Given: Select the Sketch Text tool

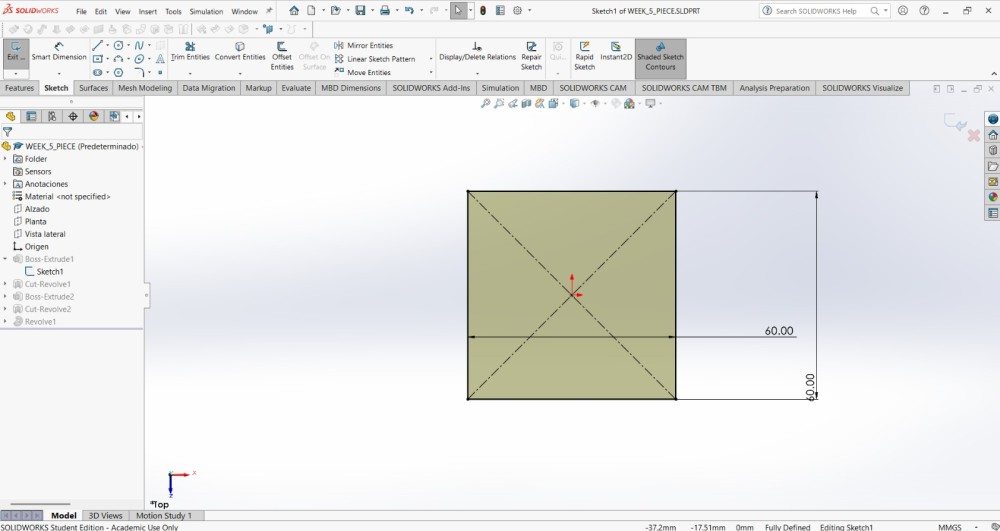Looking at the screenshot, I should [x=160, y=59].
